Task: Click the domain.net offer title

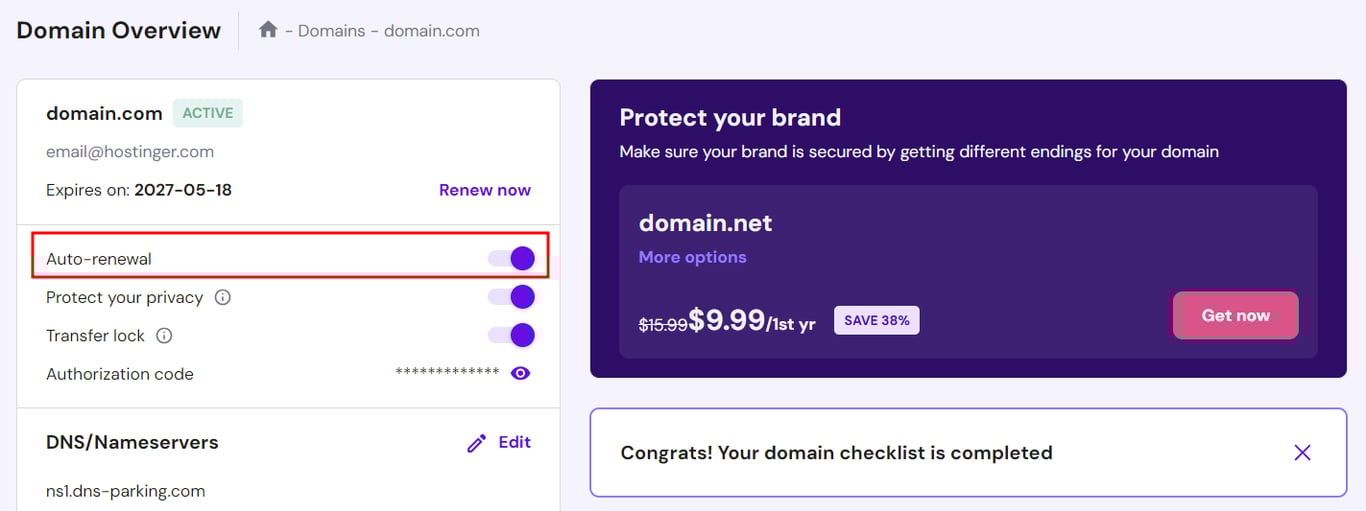Action: click(x=705, y=222)
